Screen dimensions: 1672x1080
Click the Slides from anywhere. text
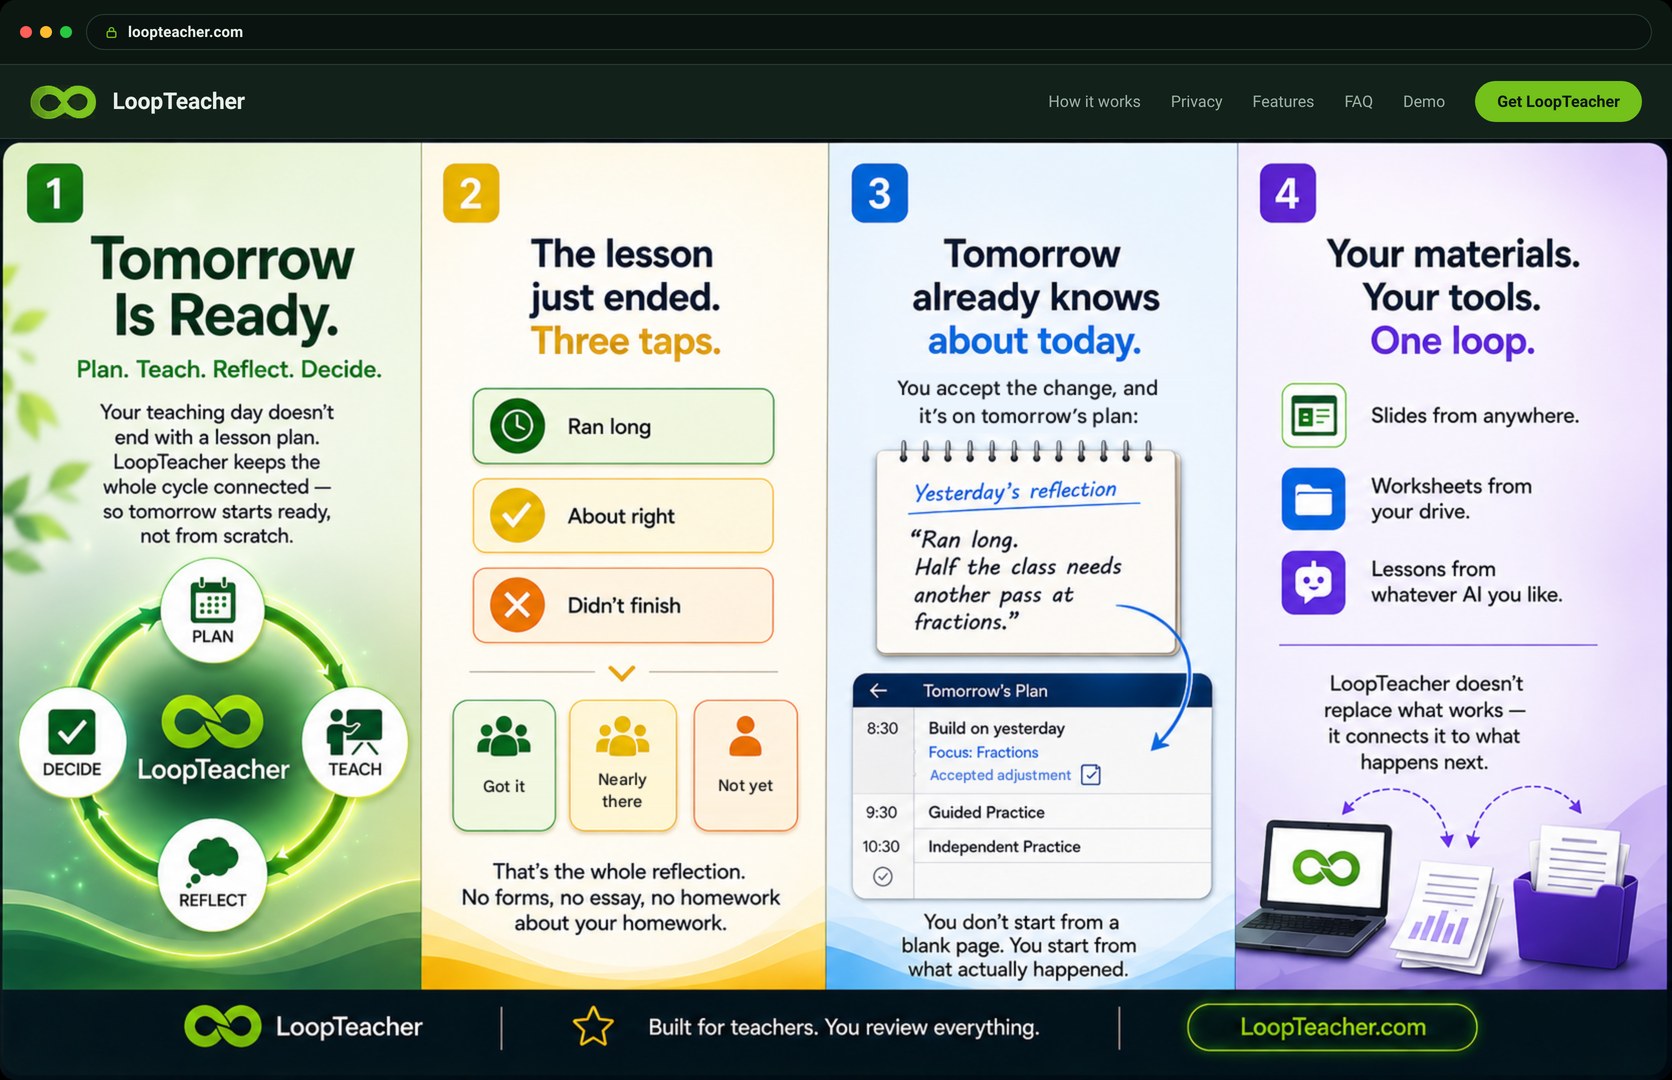(x=1475, y=415)
